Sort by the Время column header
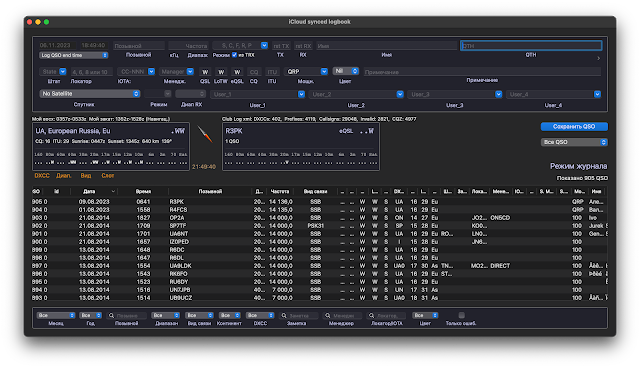The height and width of the screenshot is (368, 640). pyautogui.click(x=143, y=191)
